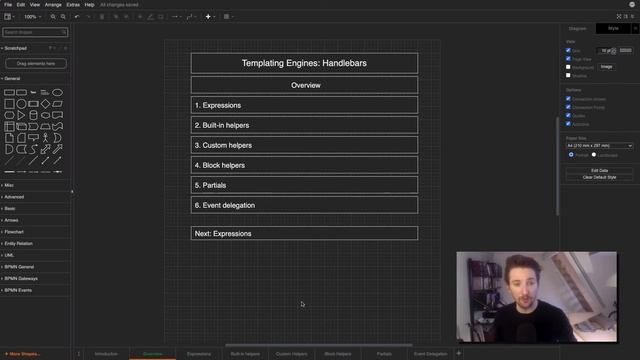The width and height of the screenshot is (640, 360).
Task: Open the File menu
Action: (x=8, y=5)
